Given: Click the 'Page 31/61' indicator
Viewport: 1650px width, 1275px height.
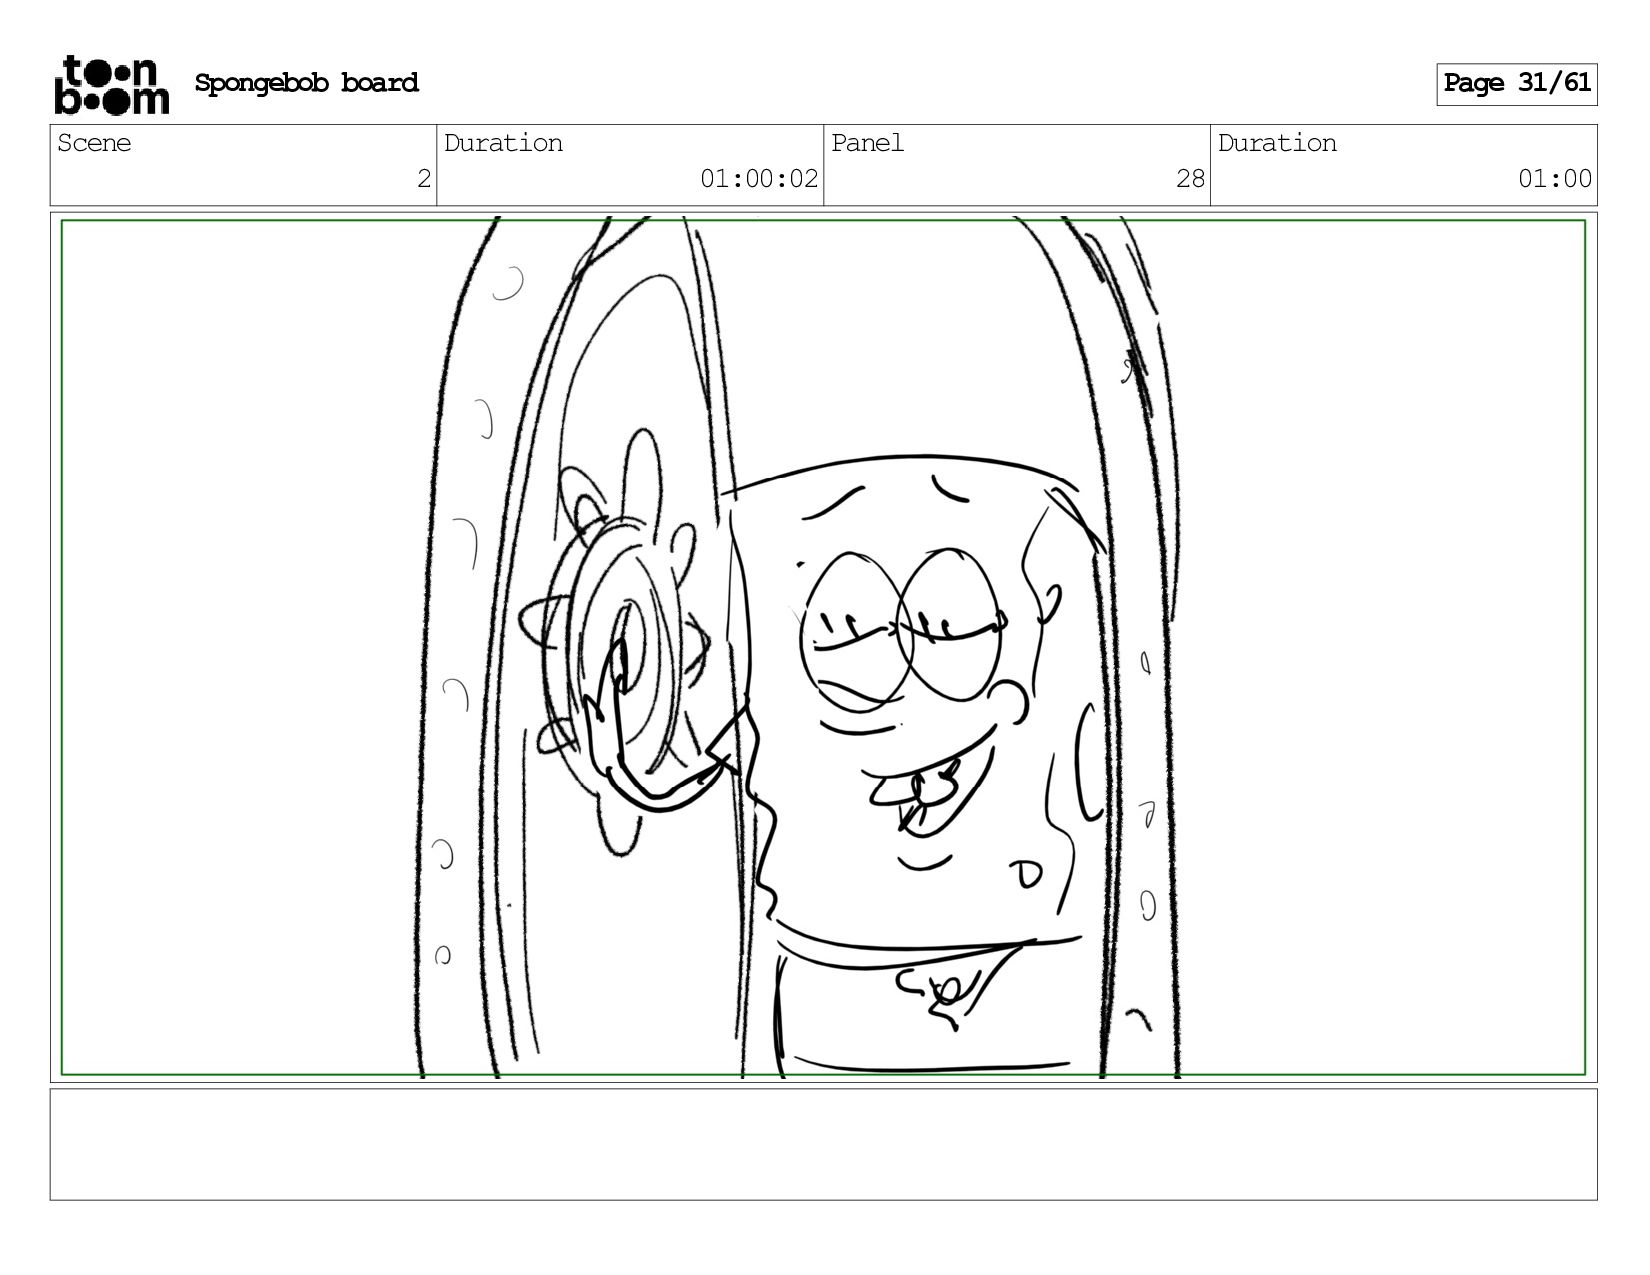Looking at the screenshot, I should click(1517, 84).
